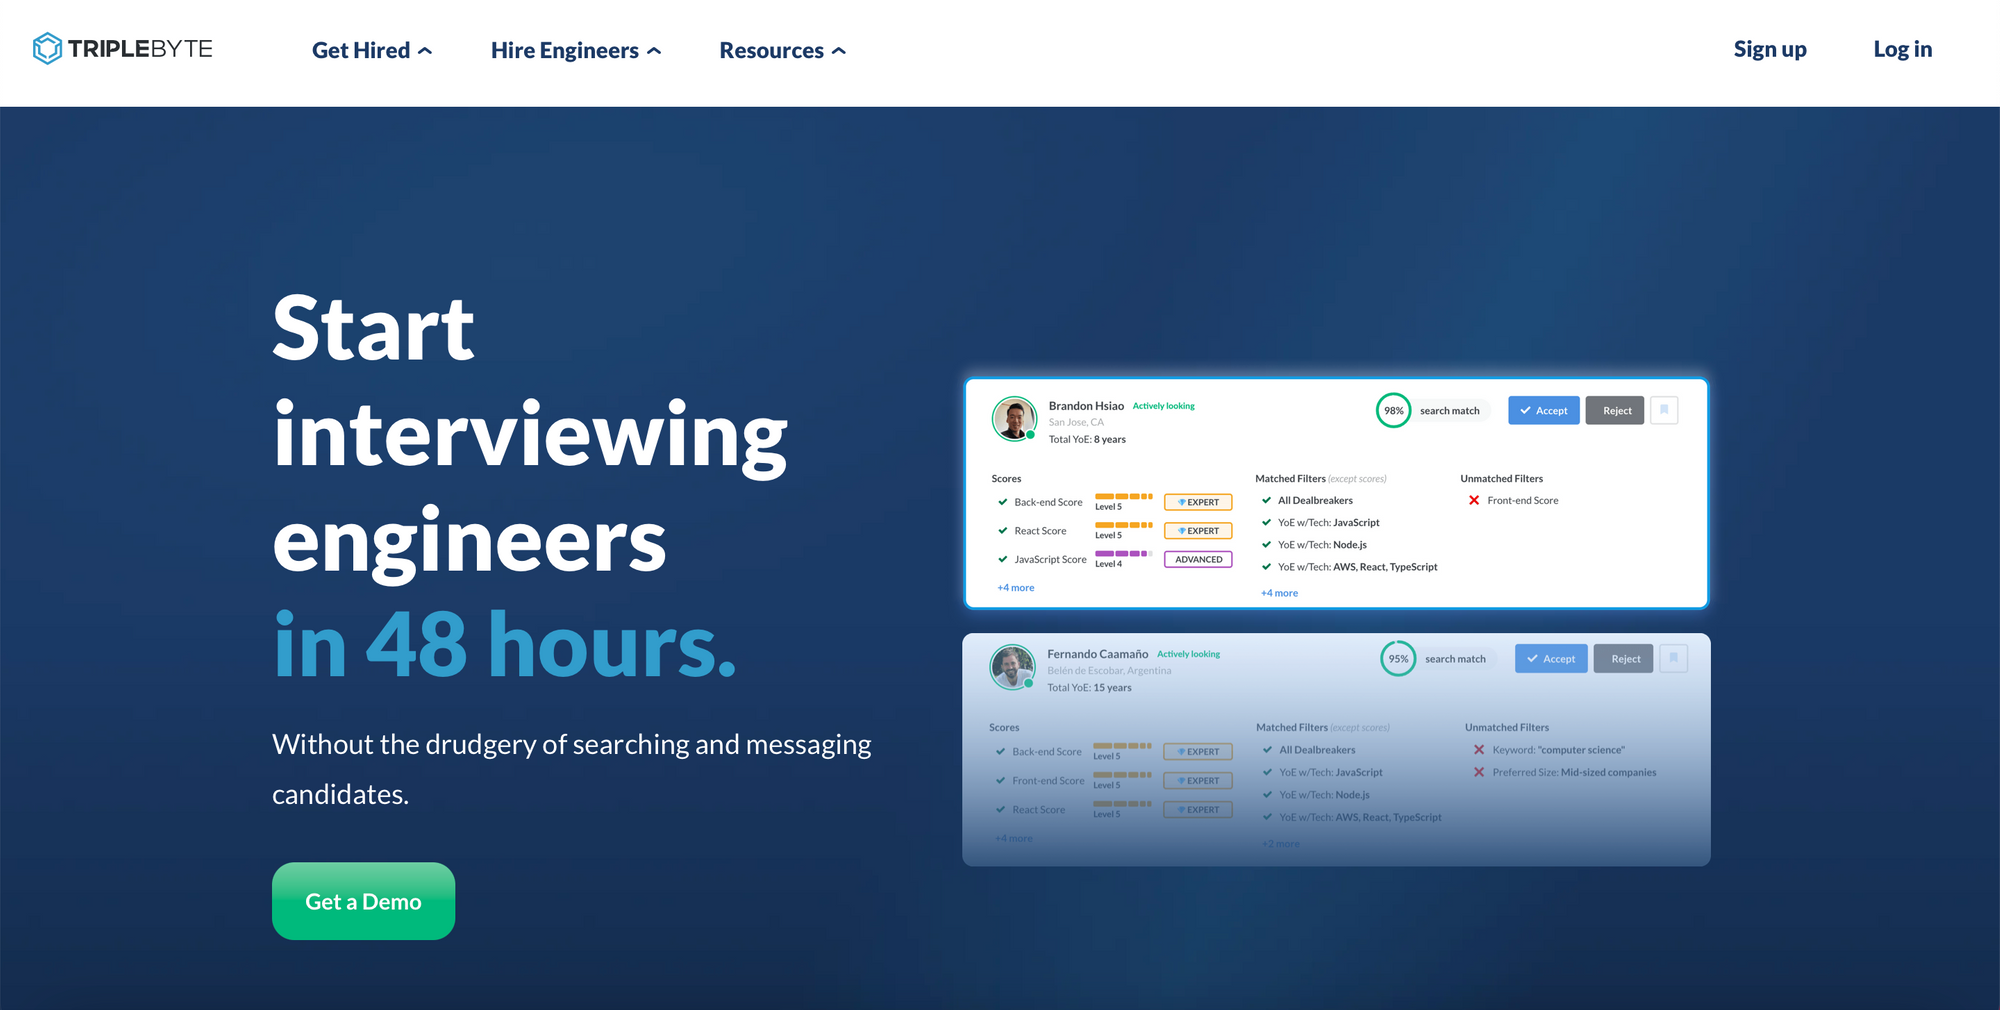The image size is (2000, 1010).
Task: Click the ADVANCED badge beside JavaScript Score
Action: click(x=1198, y=559)
